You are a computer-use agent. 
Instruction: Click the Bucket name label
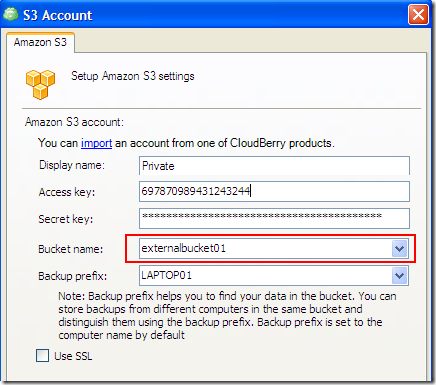(x=71, y=249)
